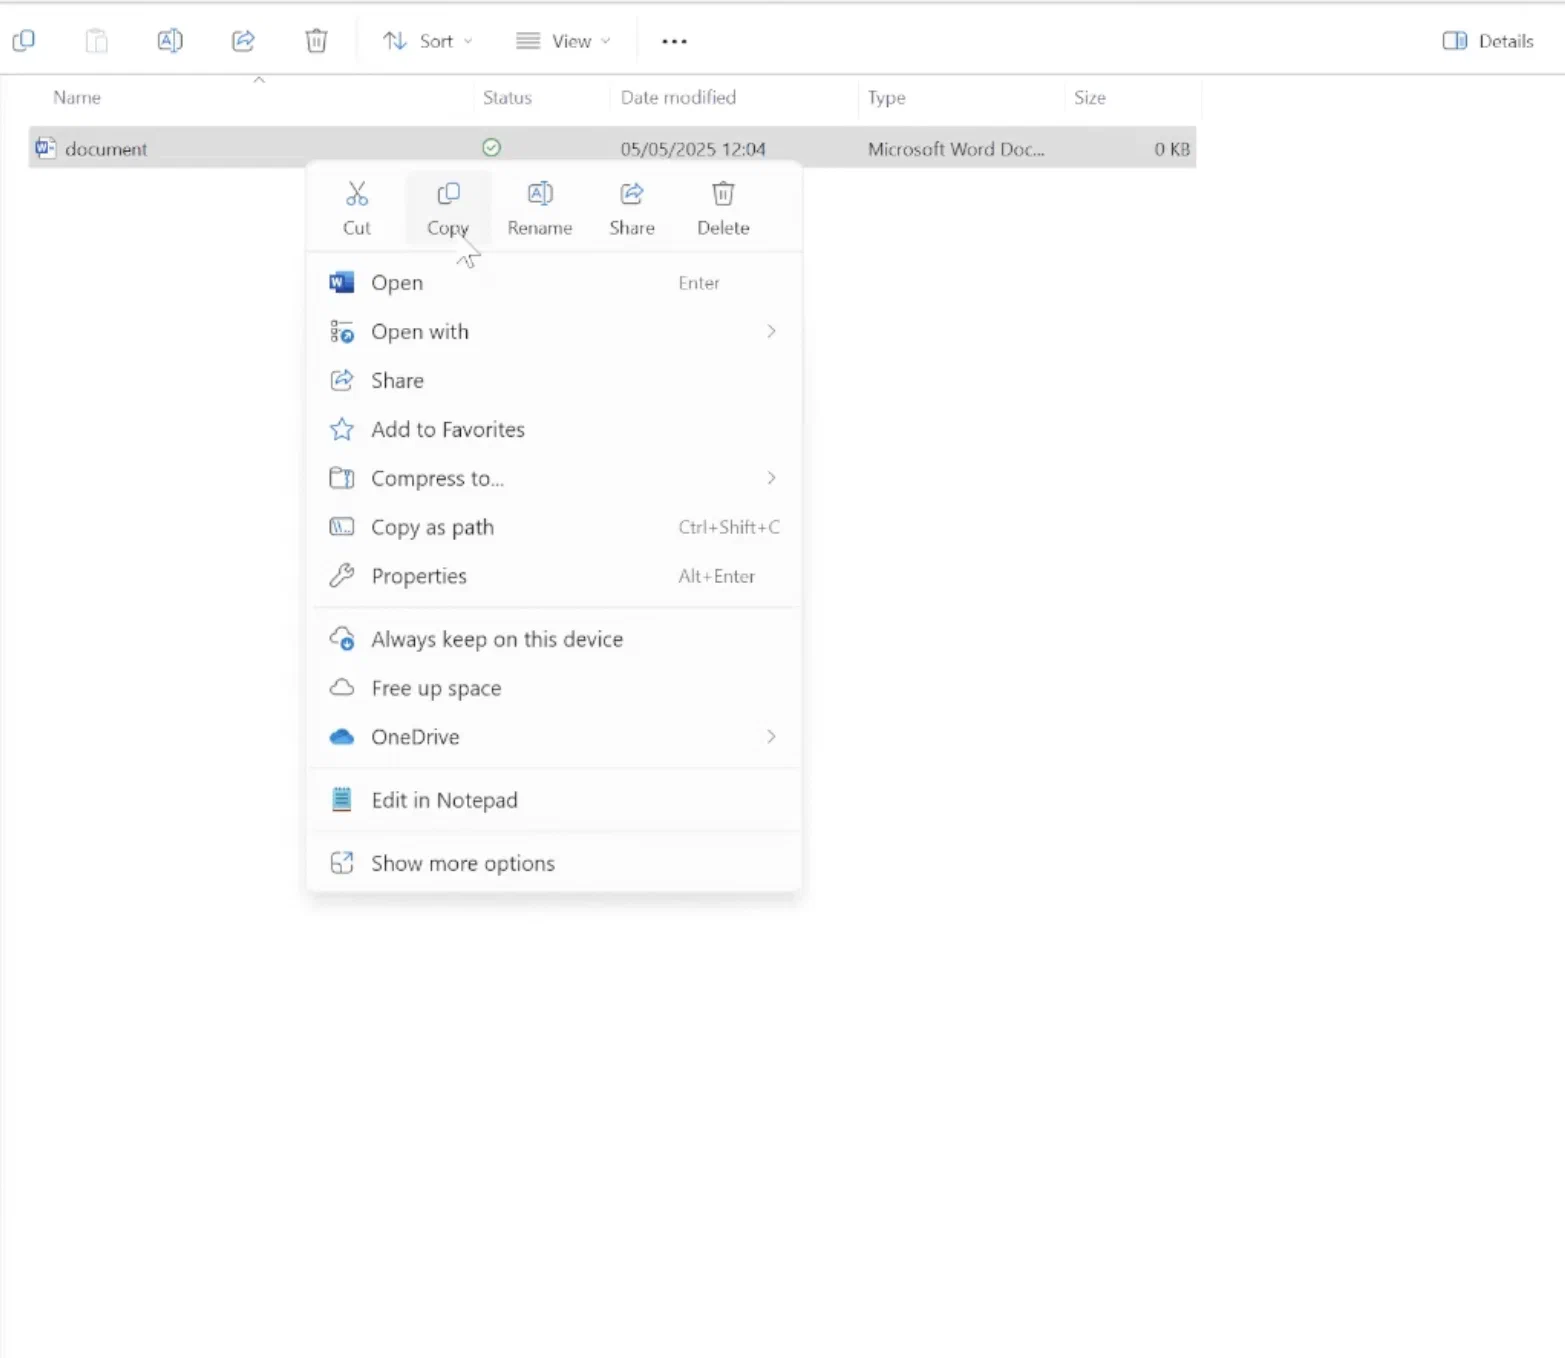Sort by the Size column header
Viewport: 1565px width, 1358px height.
(x=1090, y=98)
